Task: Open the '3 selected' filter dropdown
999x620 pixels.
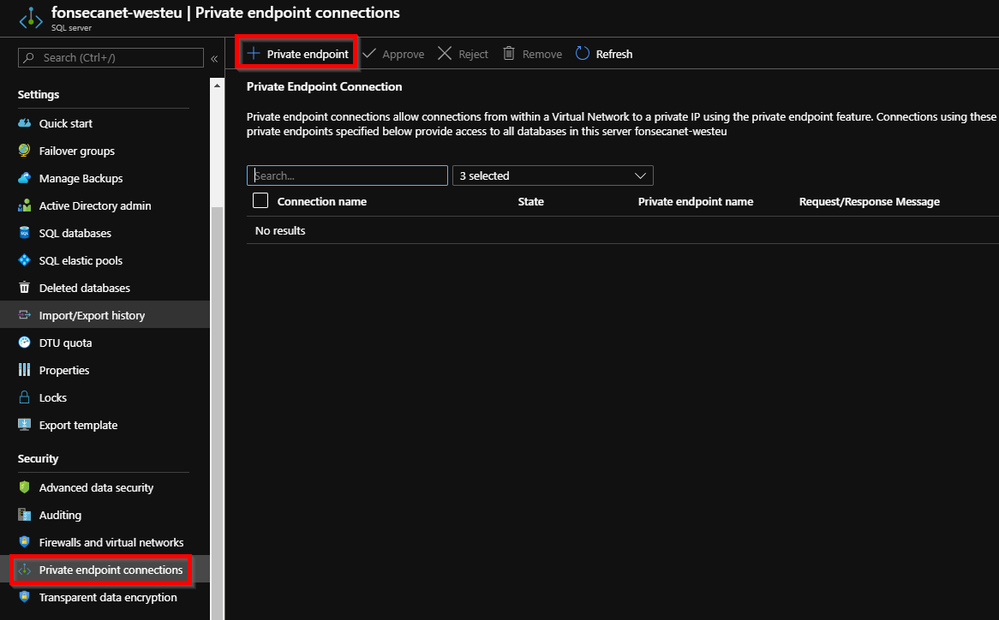Action: coord(552,175)
